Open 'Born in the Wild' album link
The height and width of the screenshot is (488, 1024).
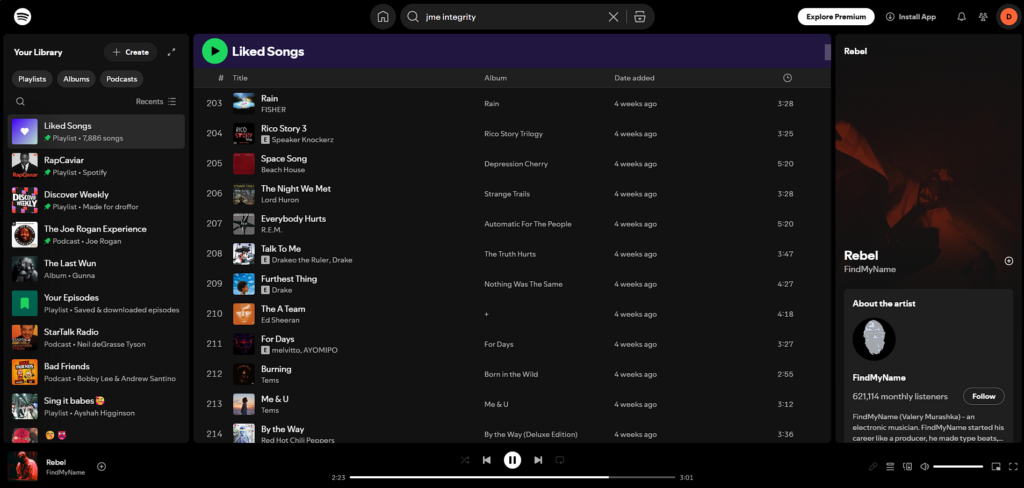click(512, 374)
